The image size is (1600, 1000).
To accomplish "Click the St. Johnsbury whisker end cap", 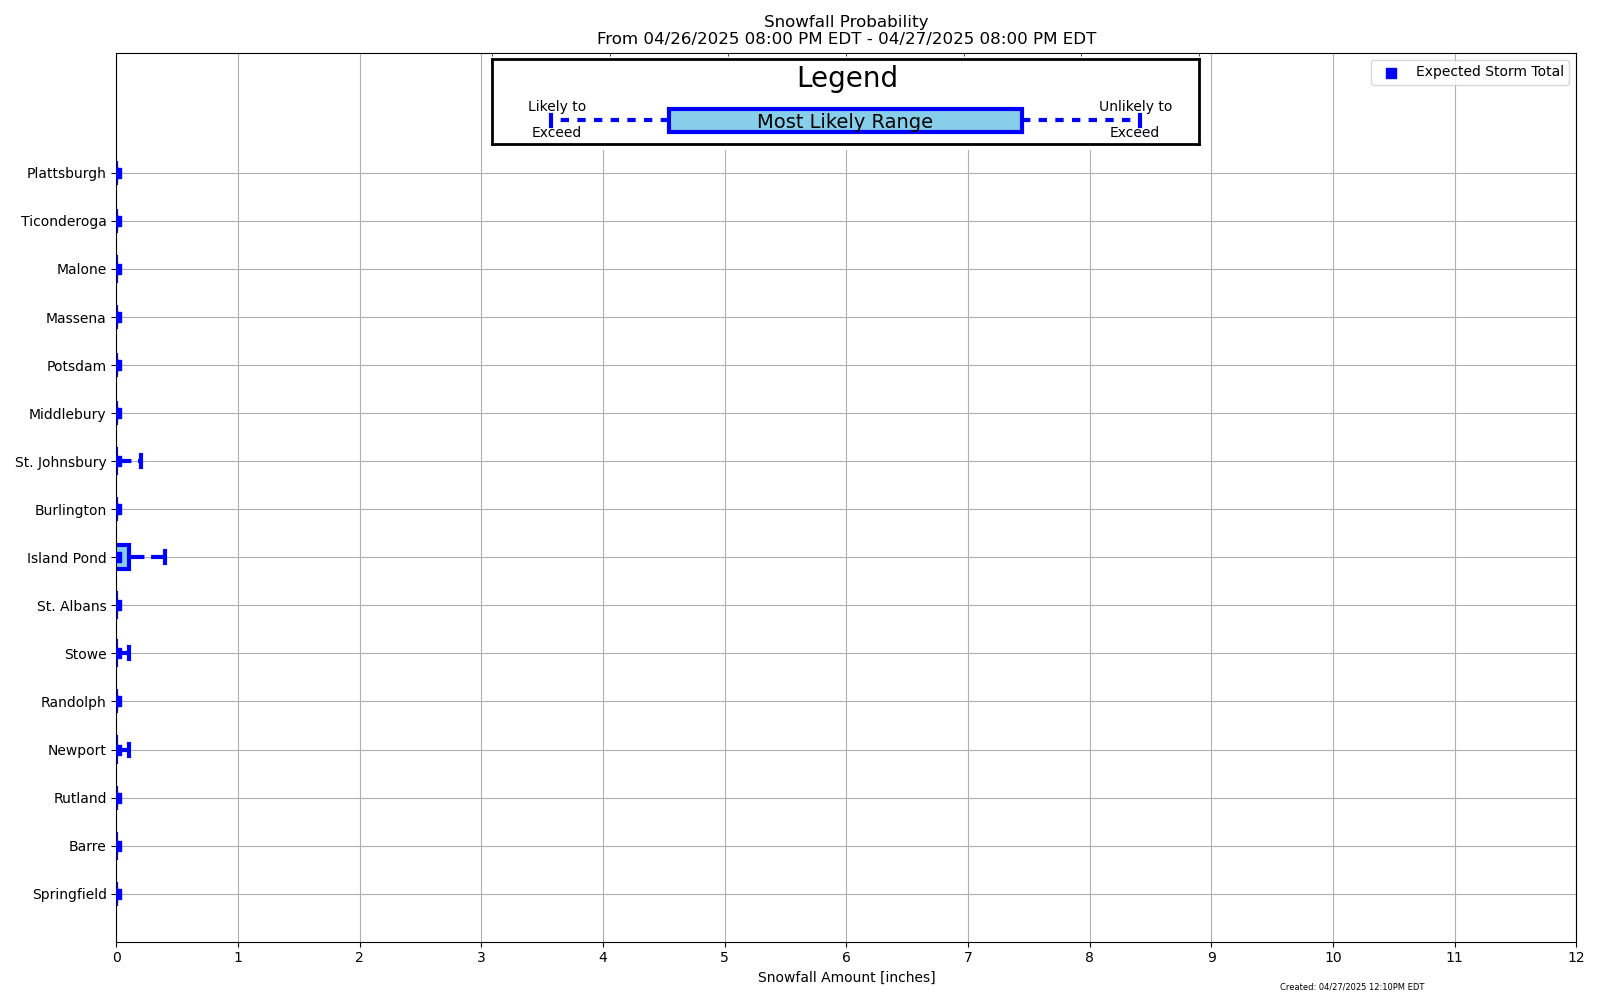I will [x=141, y=461].
